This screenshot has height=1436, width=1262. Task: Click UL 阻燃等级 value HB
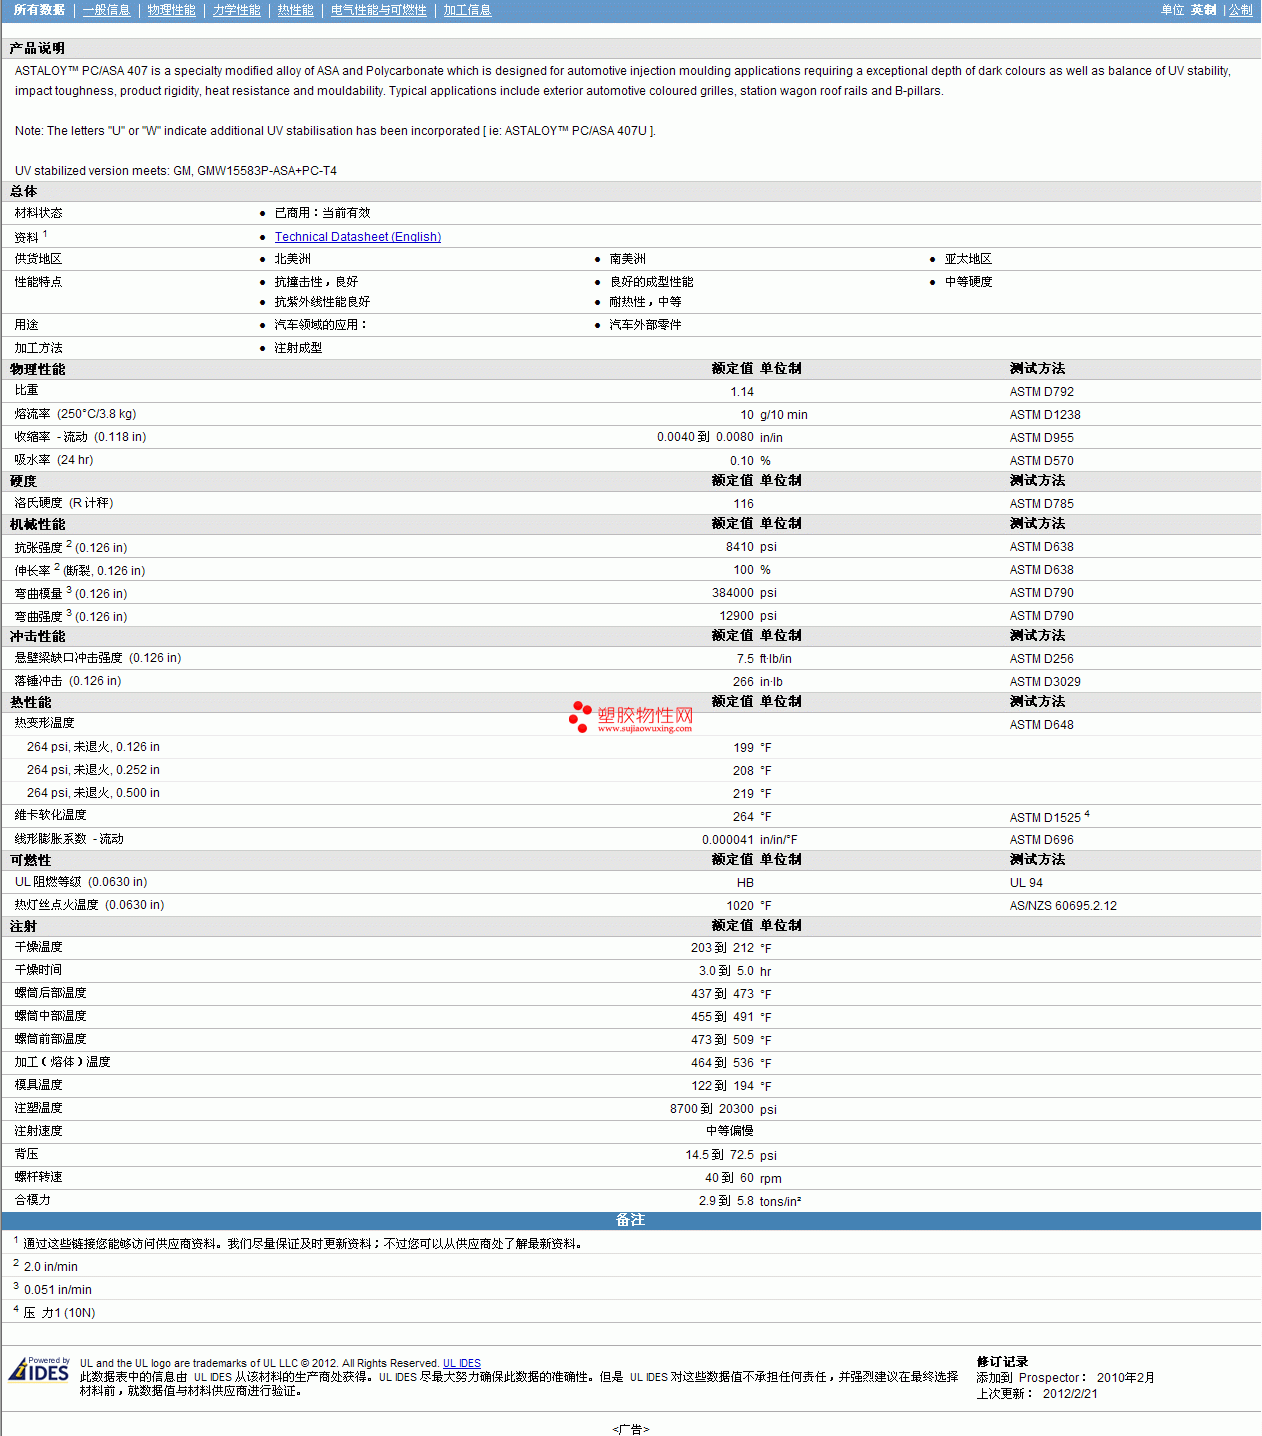tap(745, 883)
